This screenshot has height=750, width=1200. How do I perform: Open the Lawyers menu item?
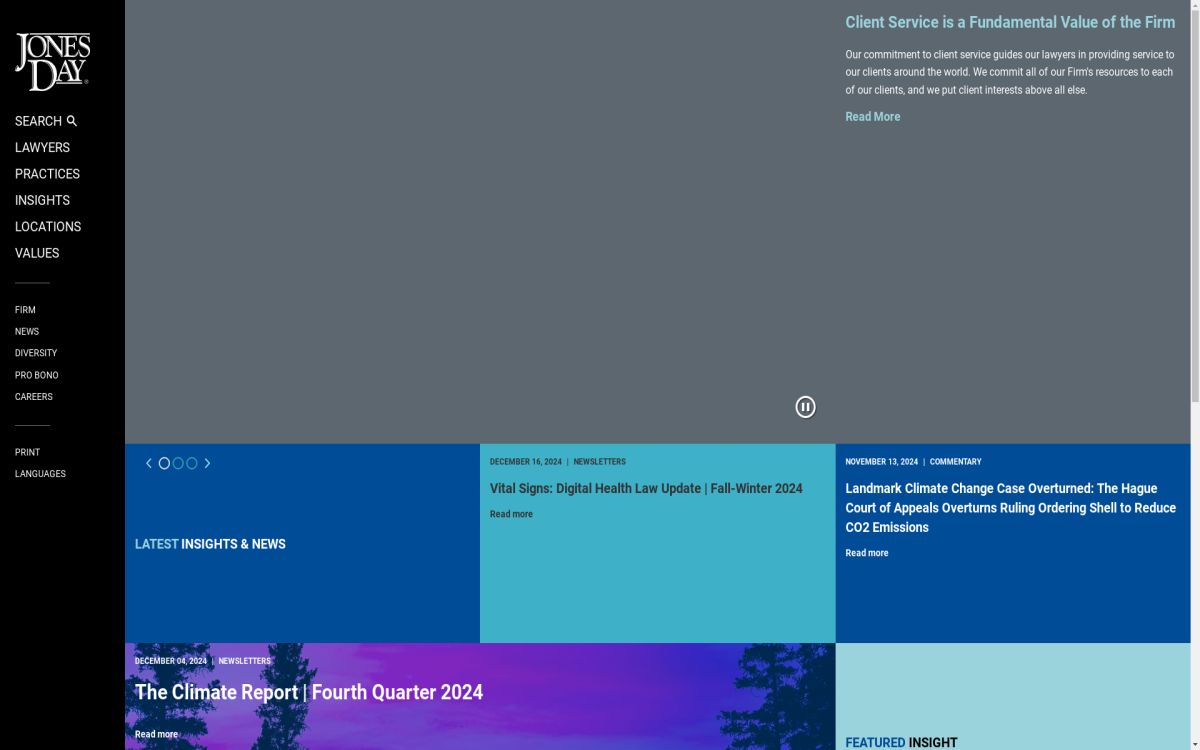pyautogui.click(x=42, y=147)
